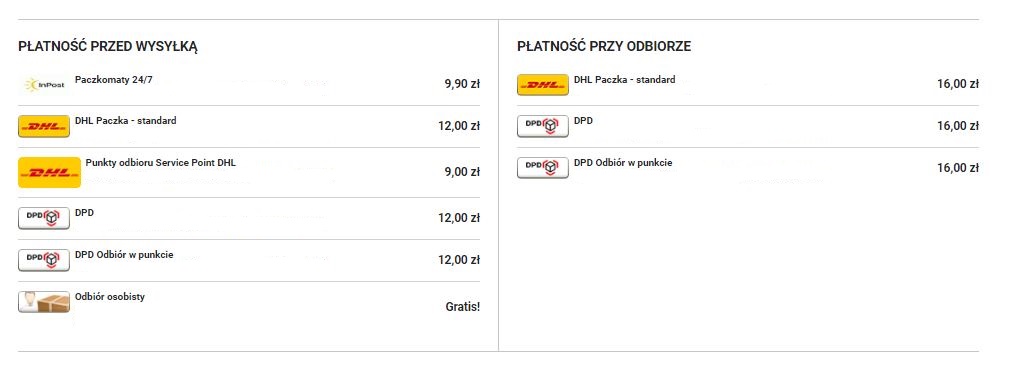Choose prepaid DHL Paczka - standard label

[x=125, y=121]
